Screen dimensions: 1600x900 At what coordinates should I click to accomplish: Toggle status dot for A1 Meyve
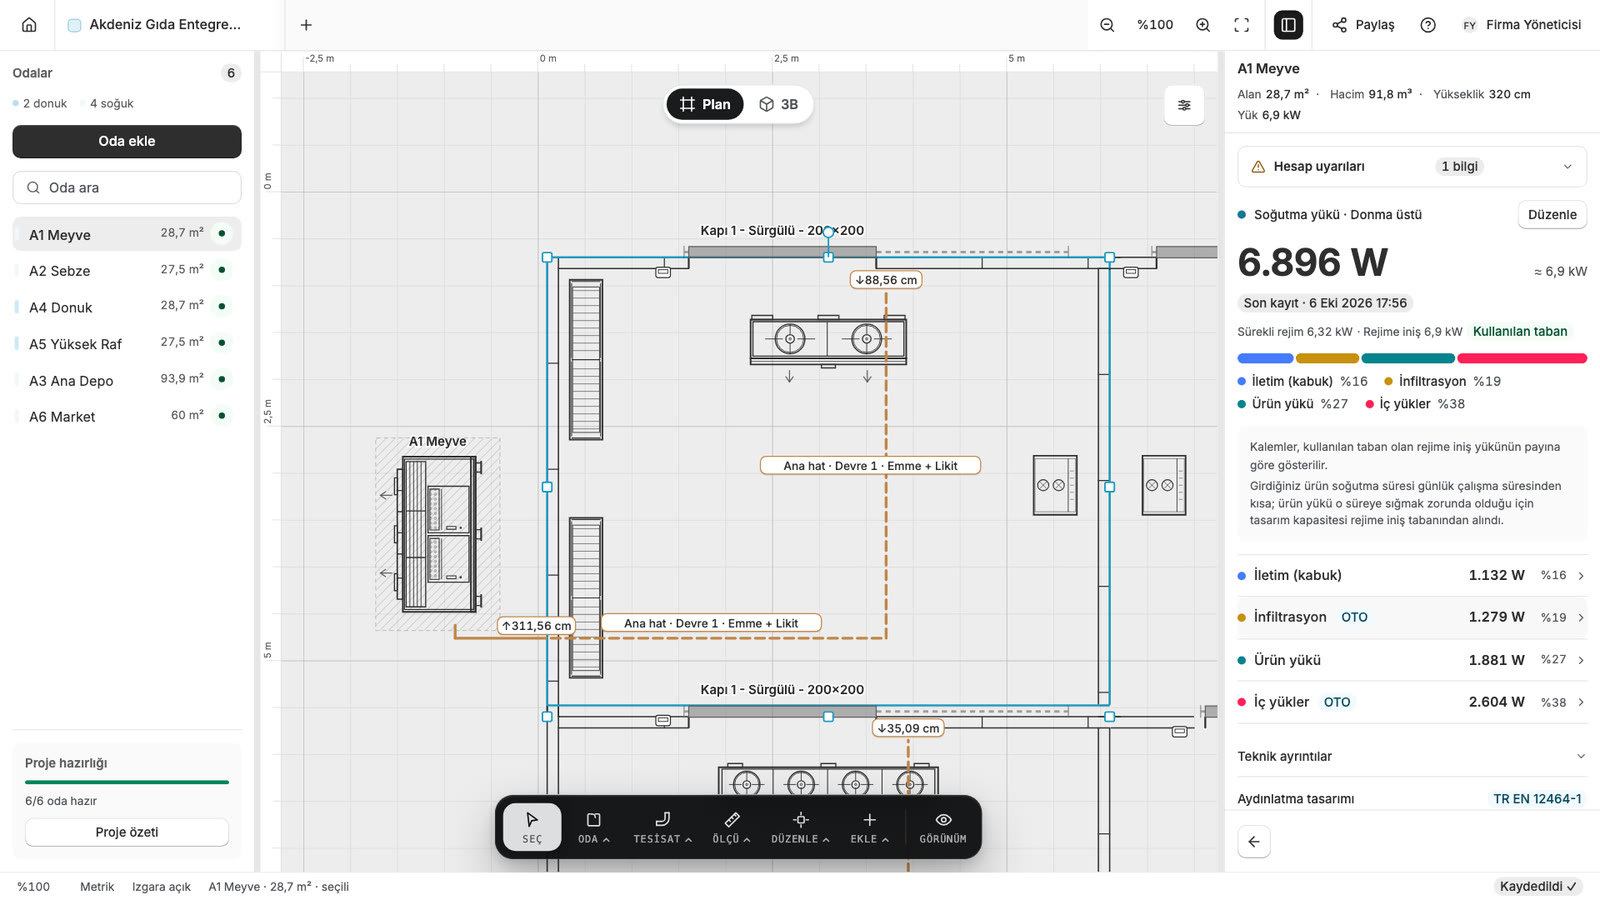tap(222, 233)
